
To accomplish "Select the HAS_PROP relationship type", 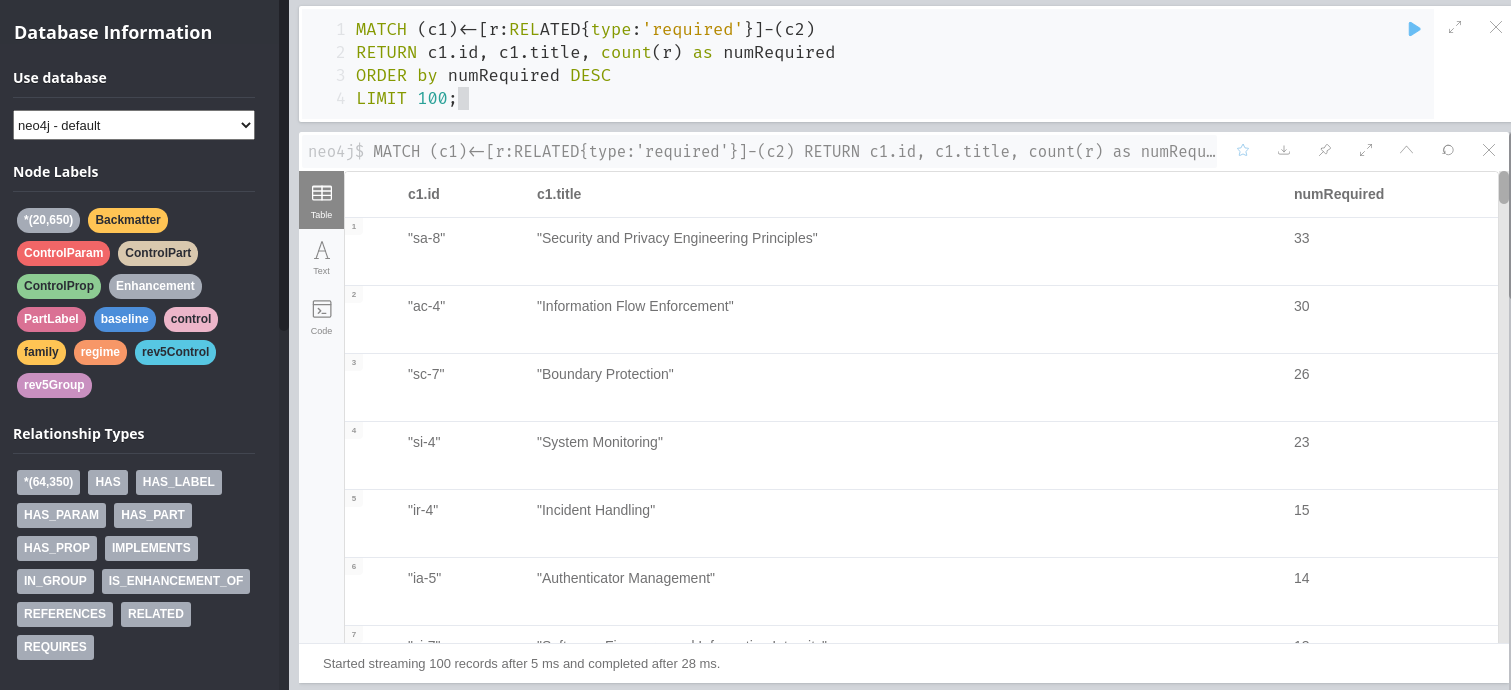I will click(57, 548).
